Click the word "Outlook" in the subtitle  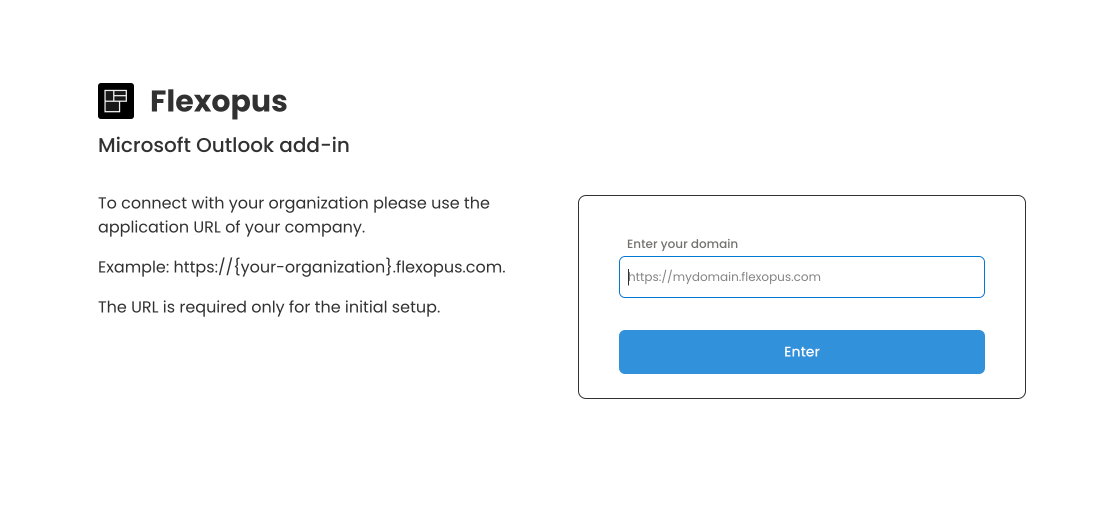[238, 145]
